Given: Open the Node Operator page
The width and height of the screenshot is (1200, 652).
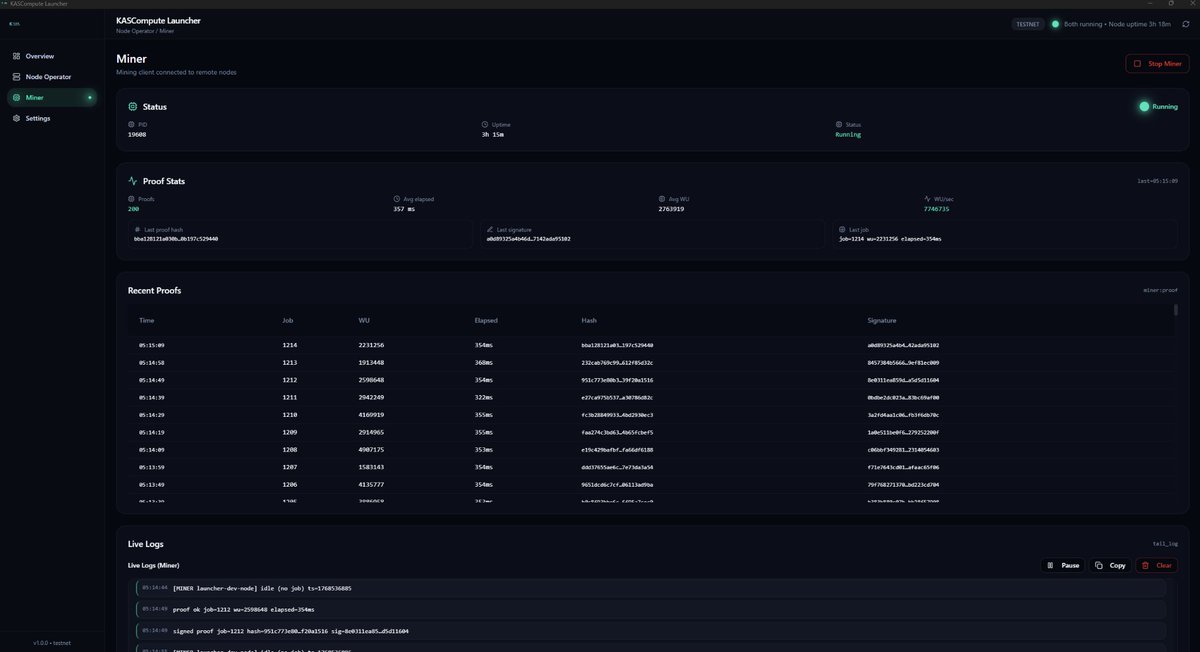Looking at the screenshot, I should [x=51, y=77].
